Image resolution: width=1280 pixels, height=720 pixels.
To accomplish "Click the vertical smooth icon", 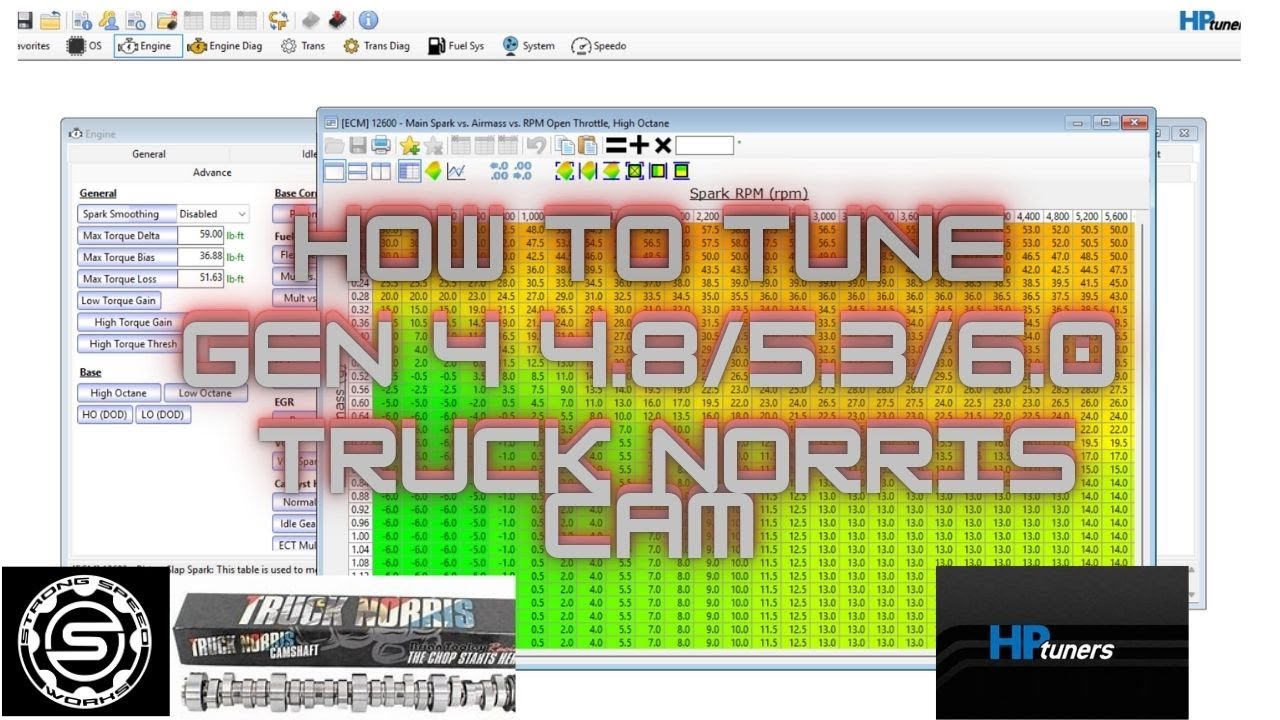I will click(x=680, y=171).
